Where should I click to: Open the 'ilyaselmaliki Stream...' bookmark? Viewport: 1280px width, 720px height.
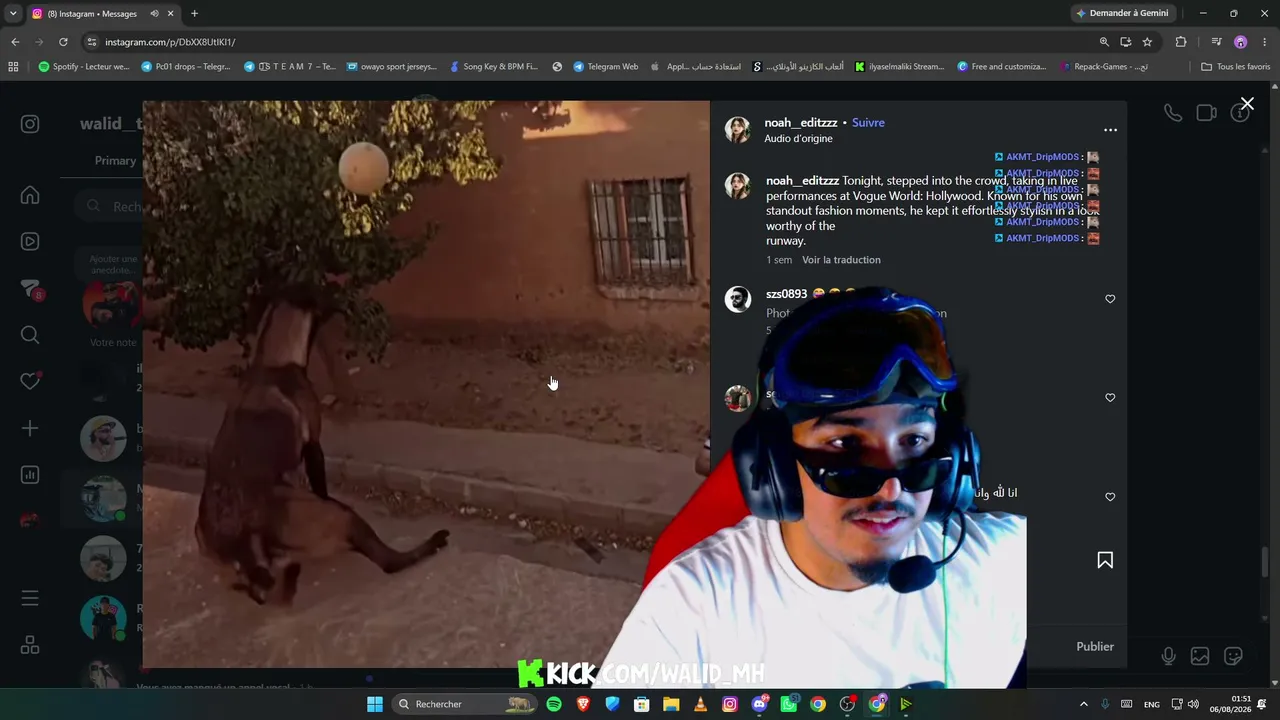[x=899, y=67]
